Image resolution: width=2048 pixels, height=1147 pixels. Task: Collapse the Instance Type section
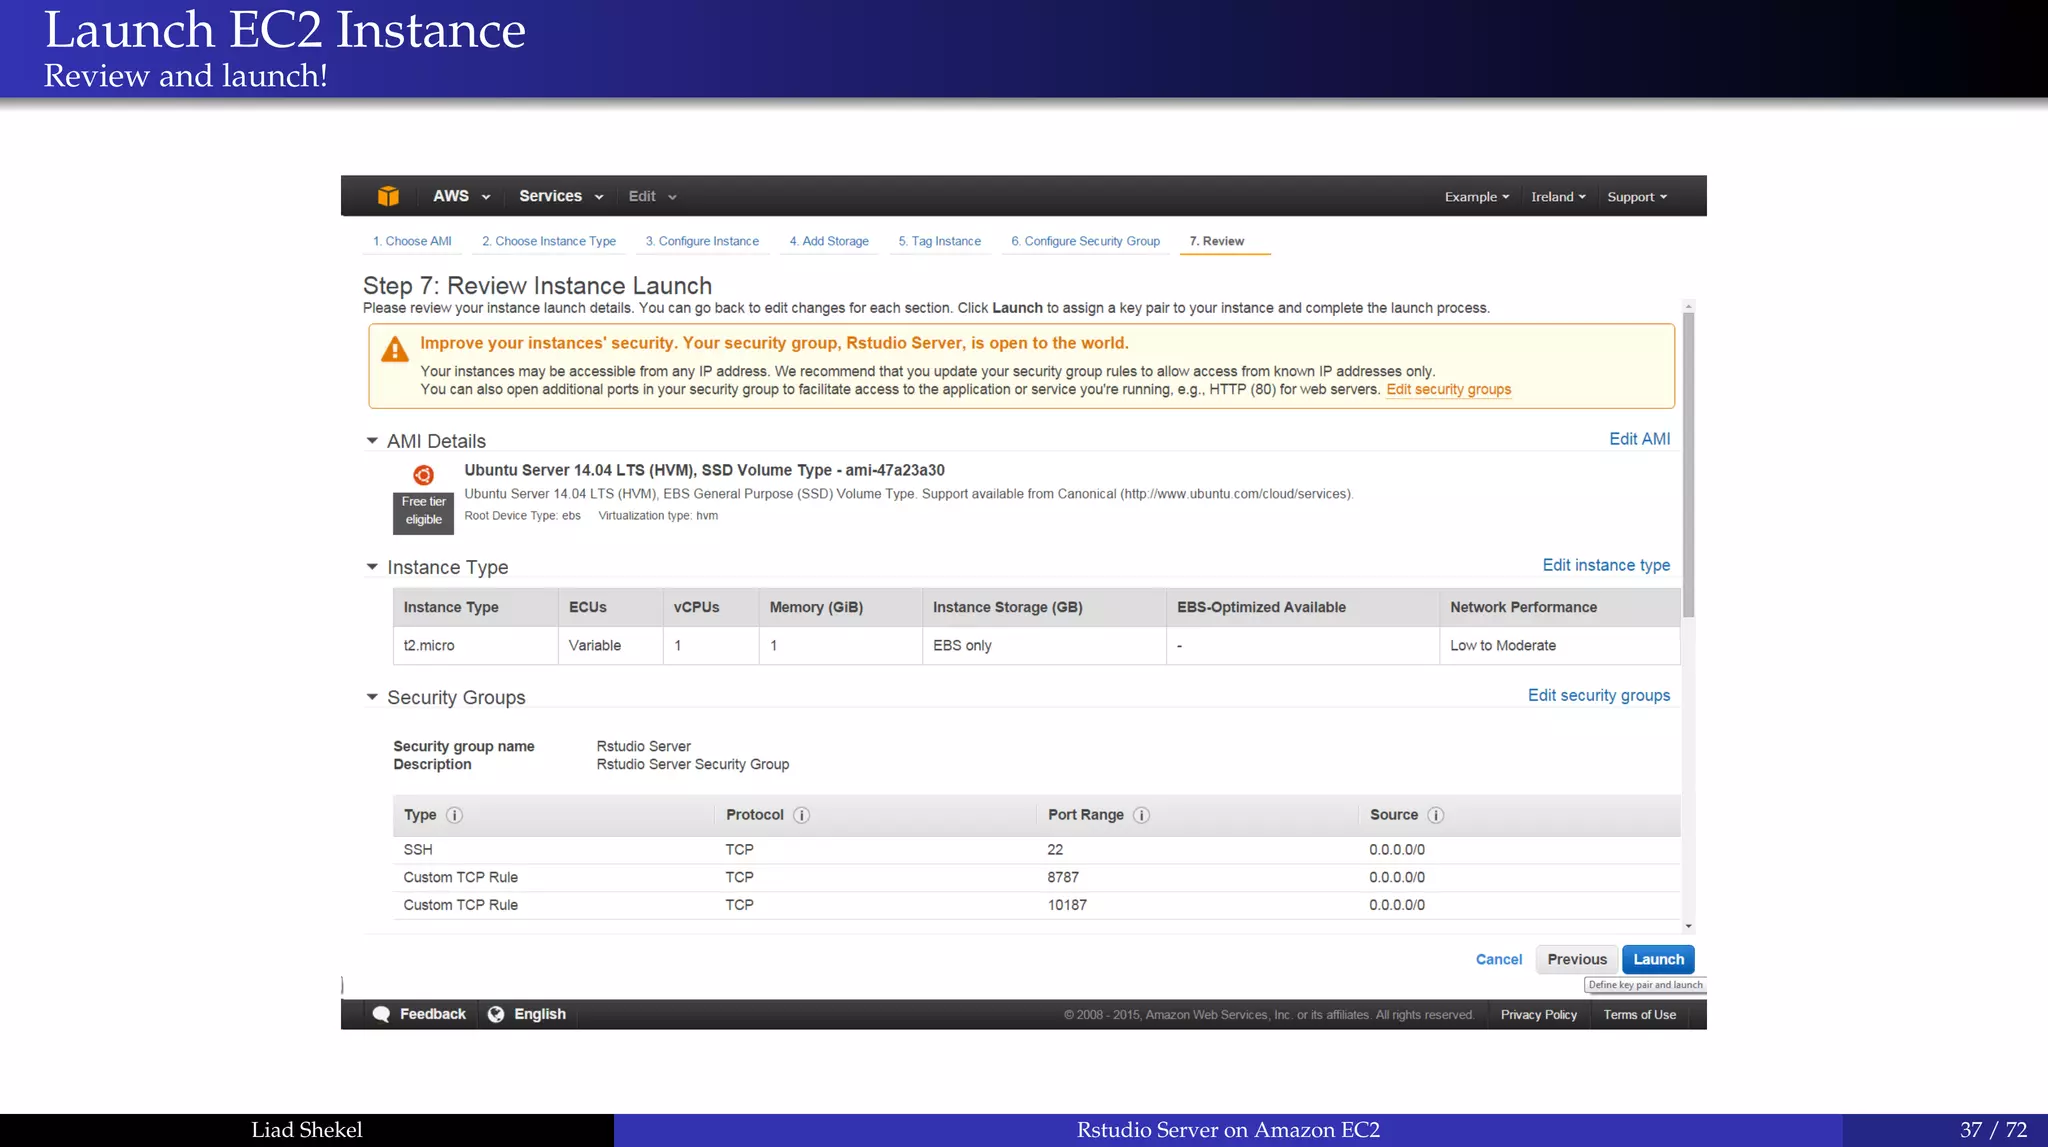click(x=372, y=567)
